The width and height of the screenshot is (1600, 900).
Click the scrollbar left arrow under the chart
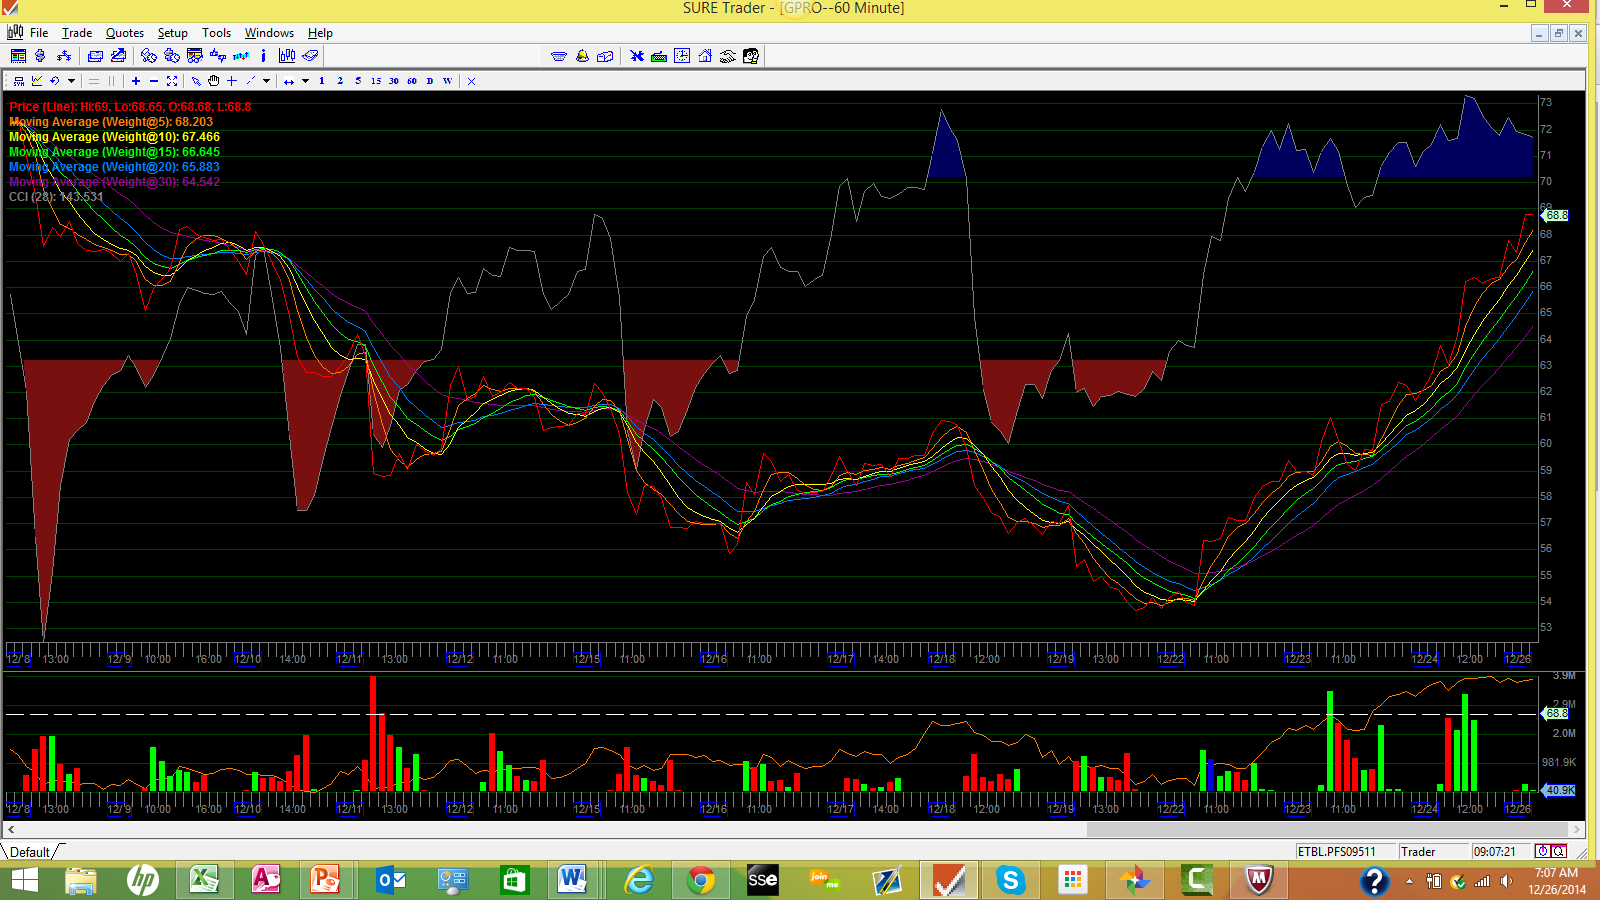coord(11,829)
